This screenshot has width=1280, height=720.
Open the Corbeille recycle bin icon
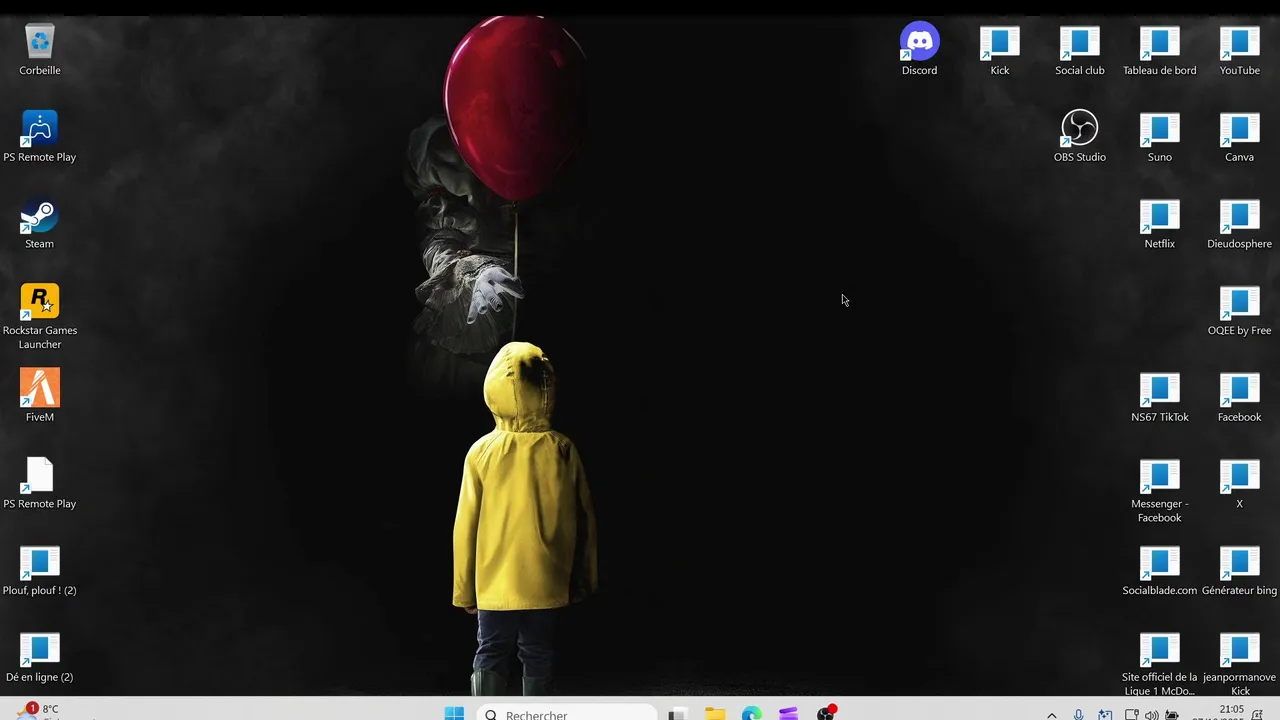pos(40,50)
